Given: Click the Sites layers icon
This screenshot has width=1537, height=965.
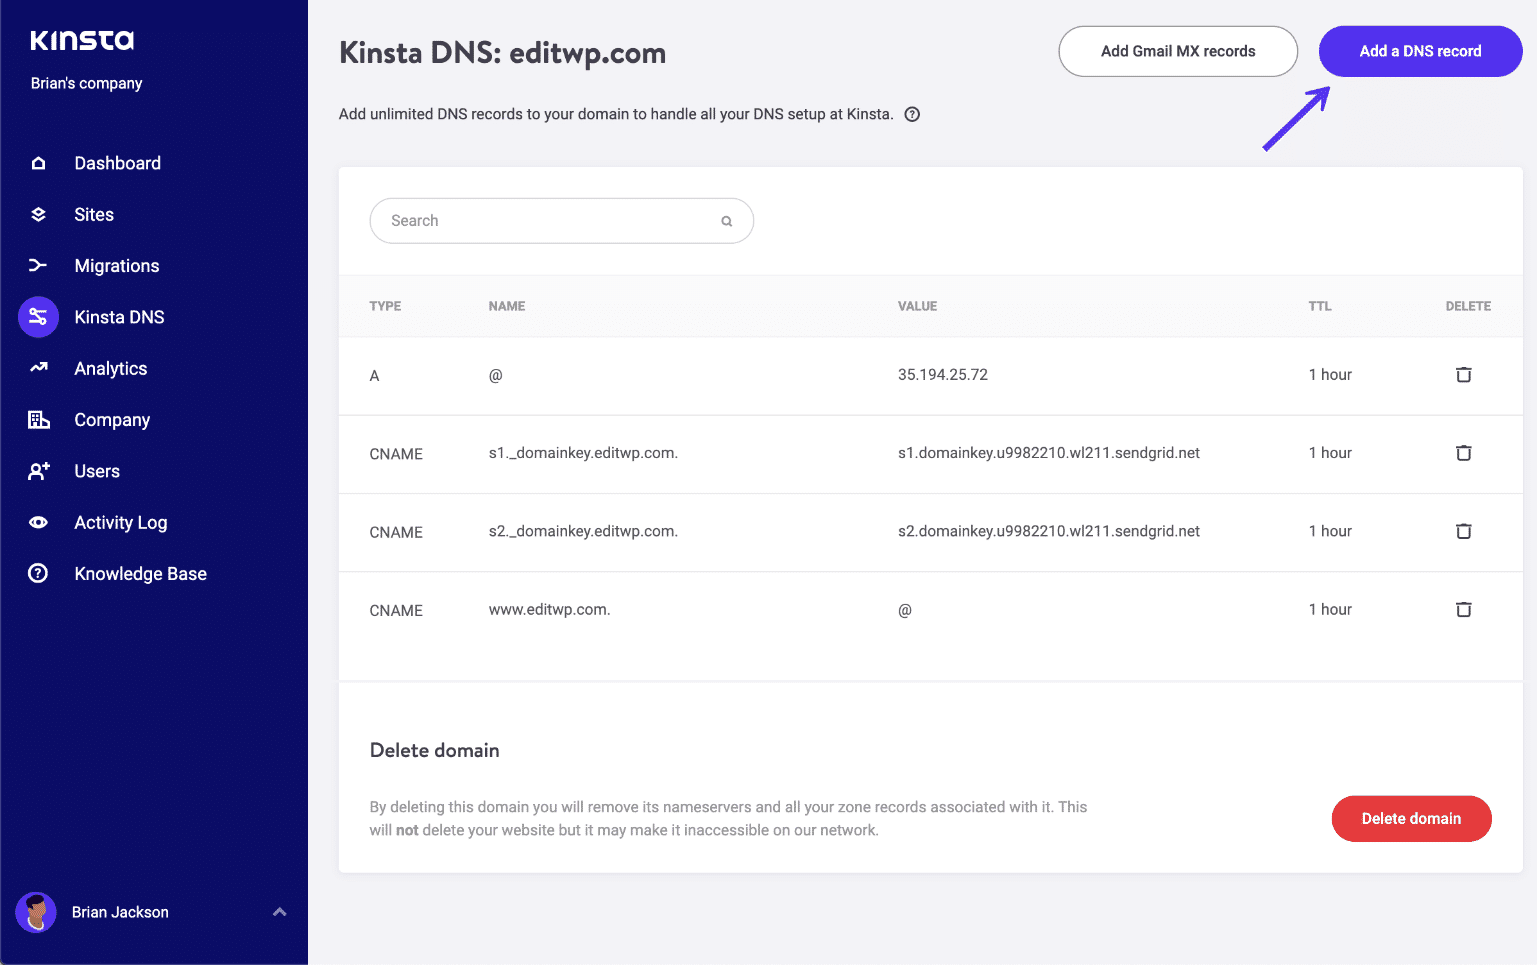Looking at the screenshot, I should point(38,214).
